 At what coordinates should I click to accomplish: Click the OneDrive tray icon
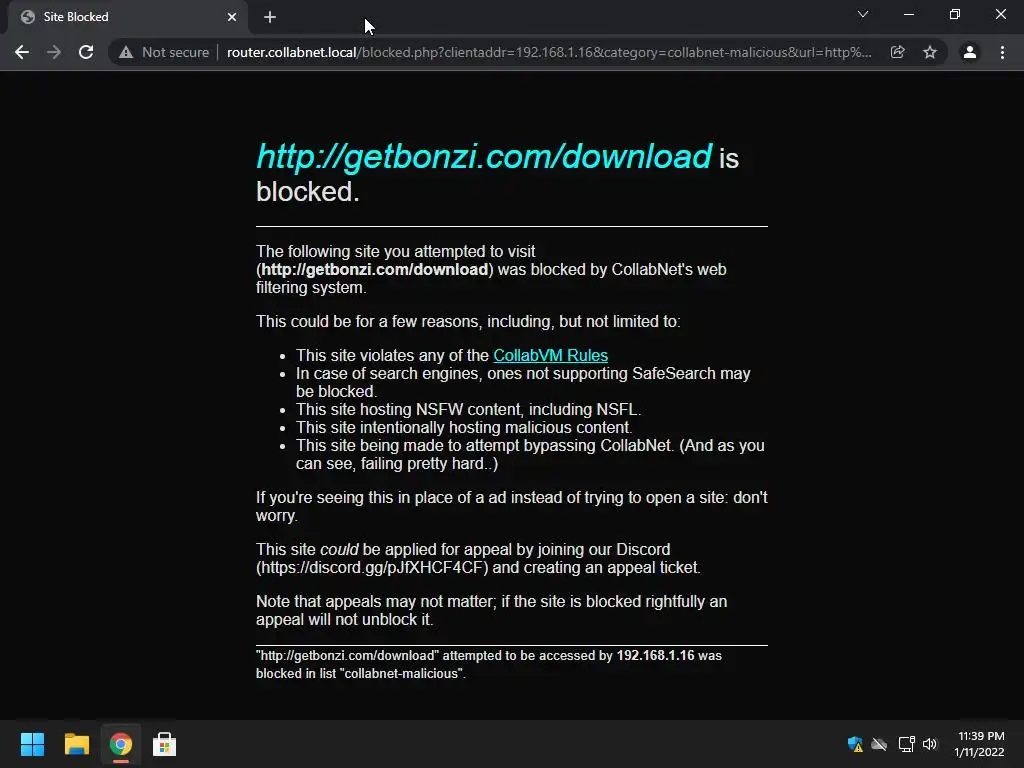(x=880, y=744)
